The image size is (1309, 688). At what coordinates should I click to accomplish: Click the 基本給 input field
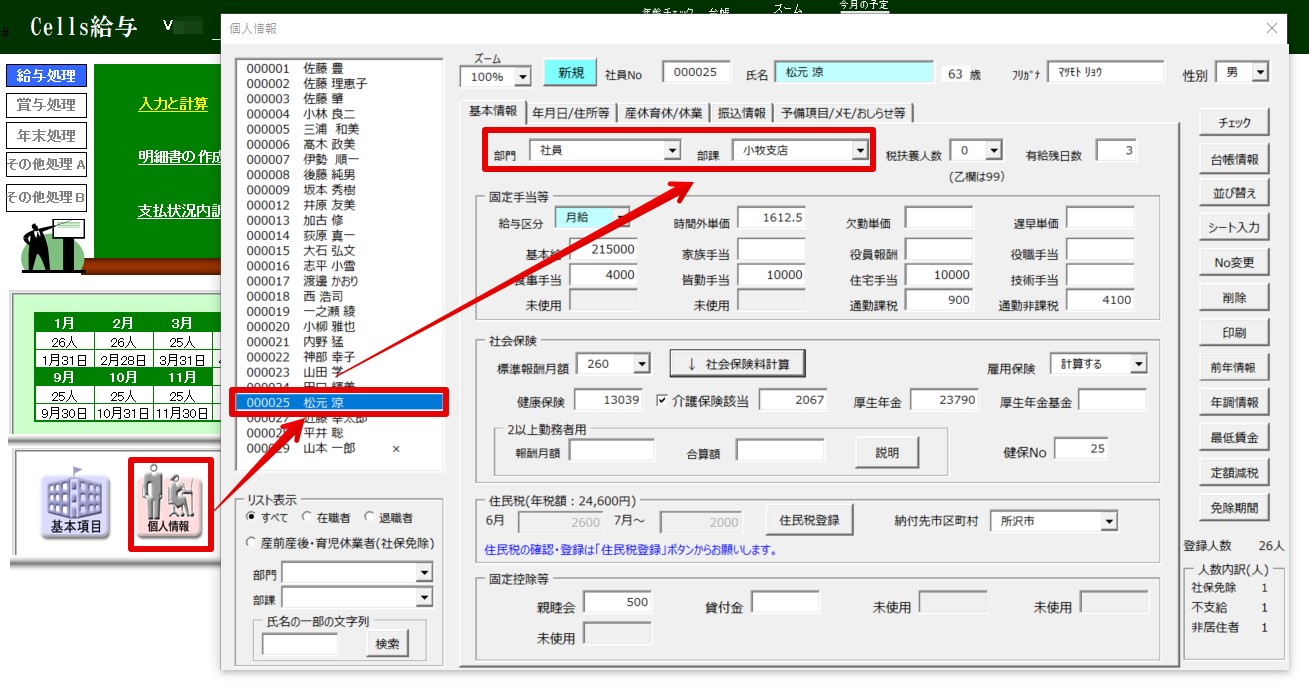click(603, 249)
